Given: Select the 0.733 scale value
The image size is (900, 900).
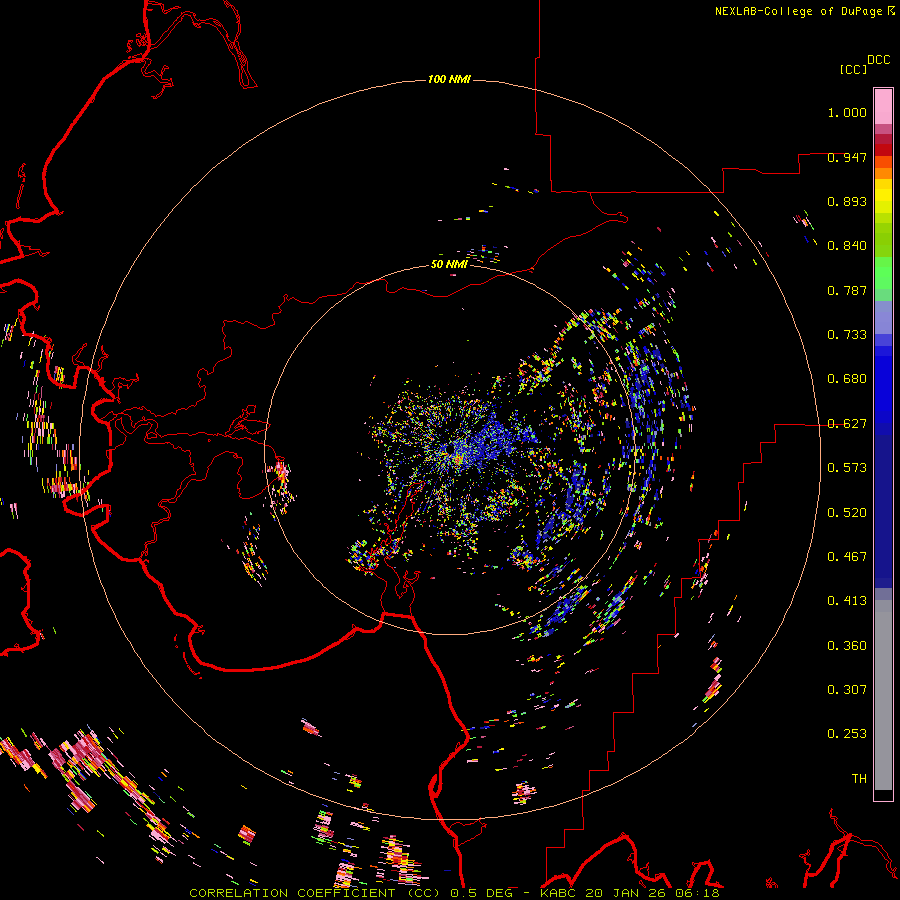Looking at the screenshot, I should [847, 335].
